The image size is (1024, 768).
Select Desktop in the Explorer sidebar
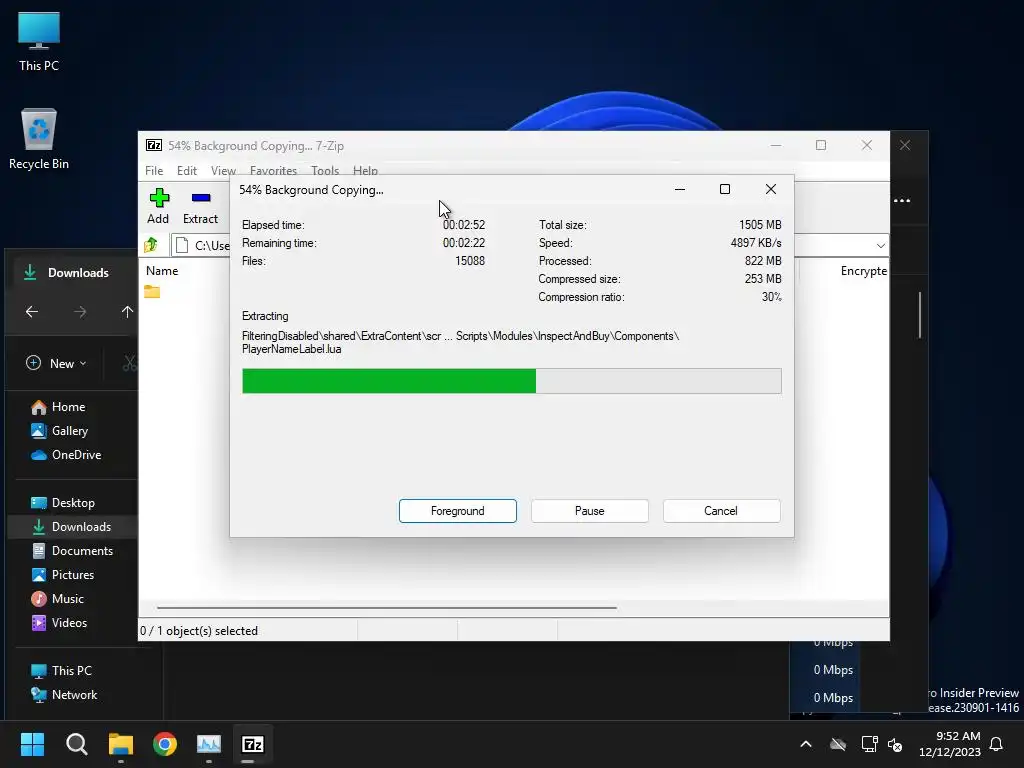(x=73, y=503)
